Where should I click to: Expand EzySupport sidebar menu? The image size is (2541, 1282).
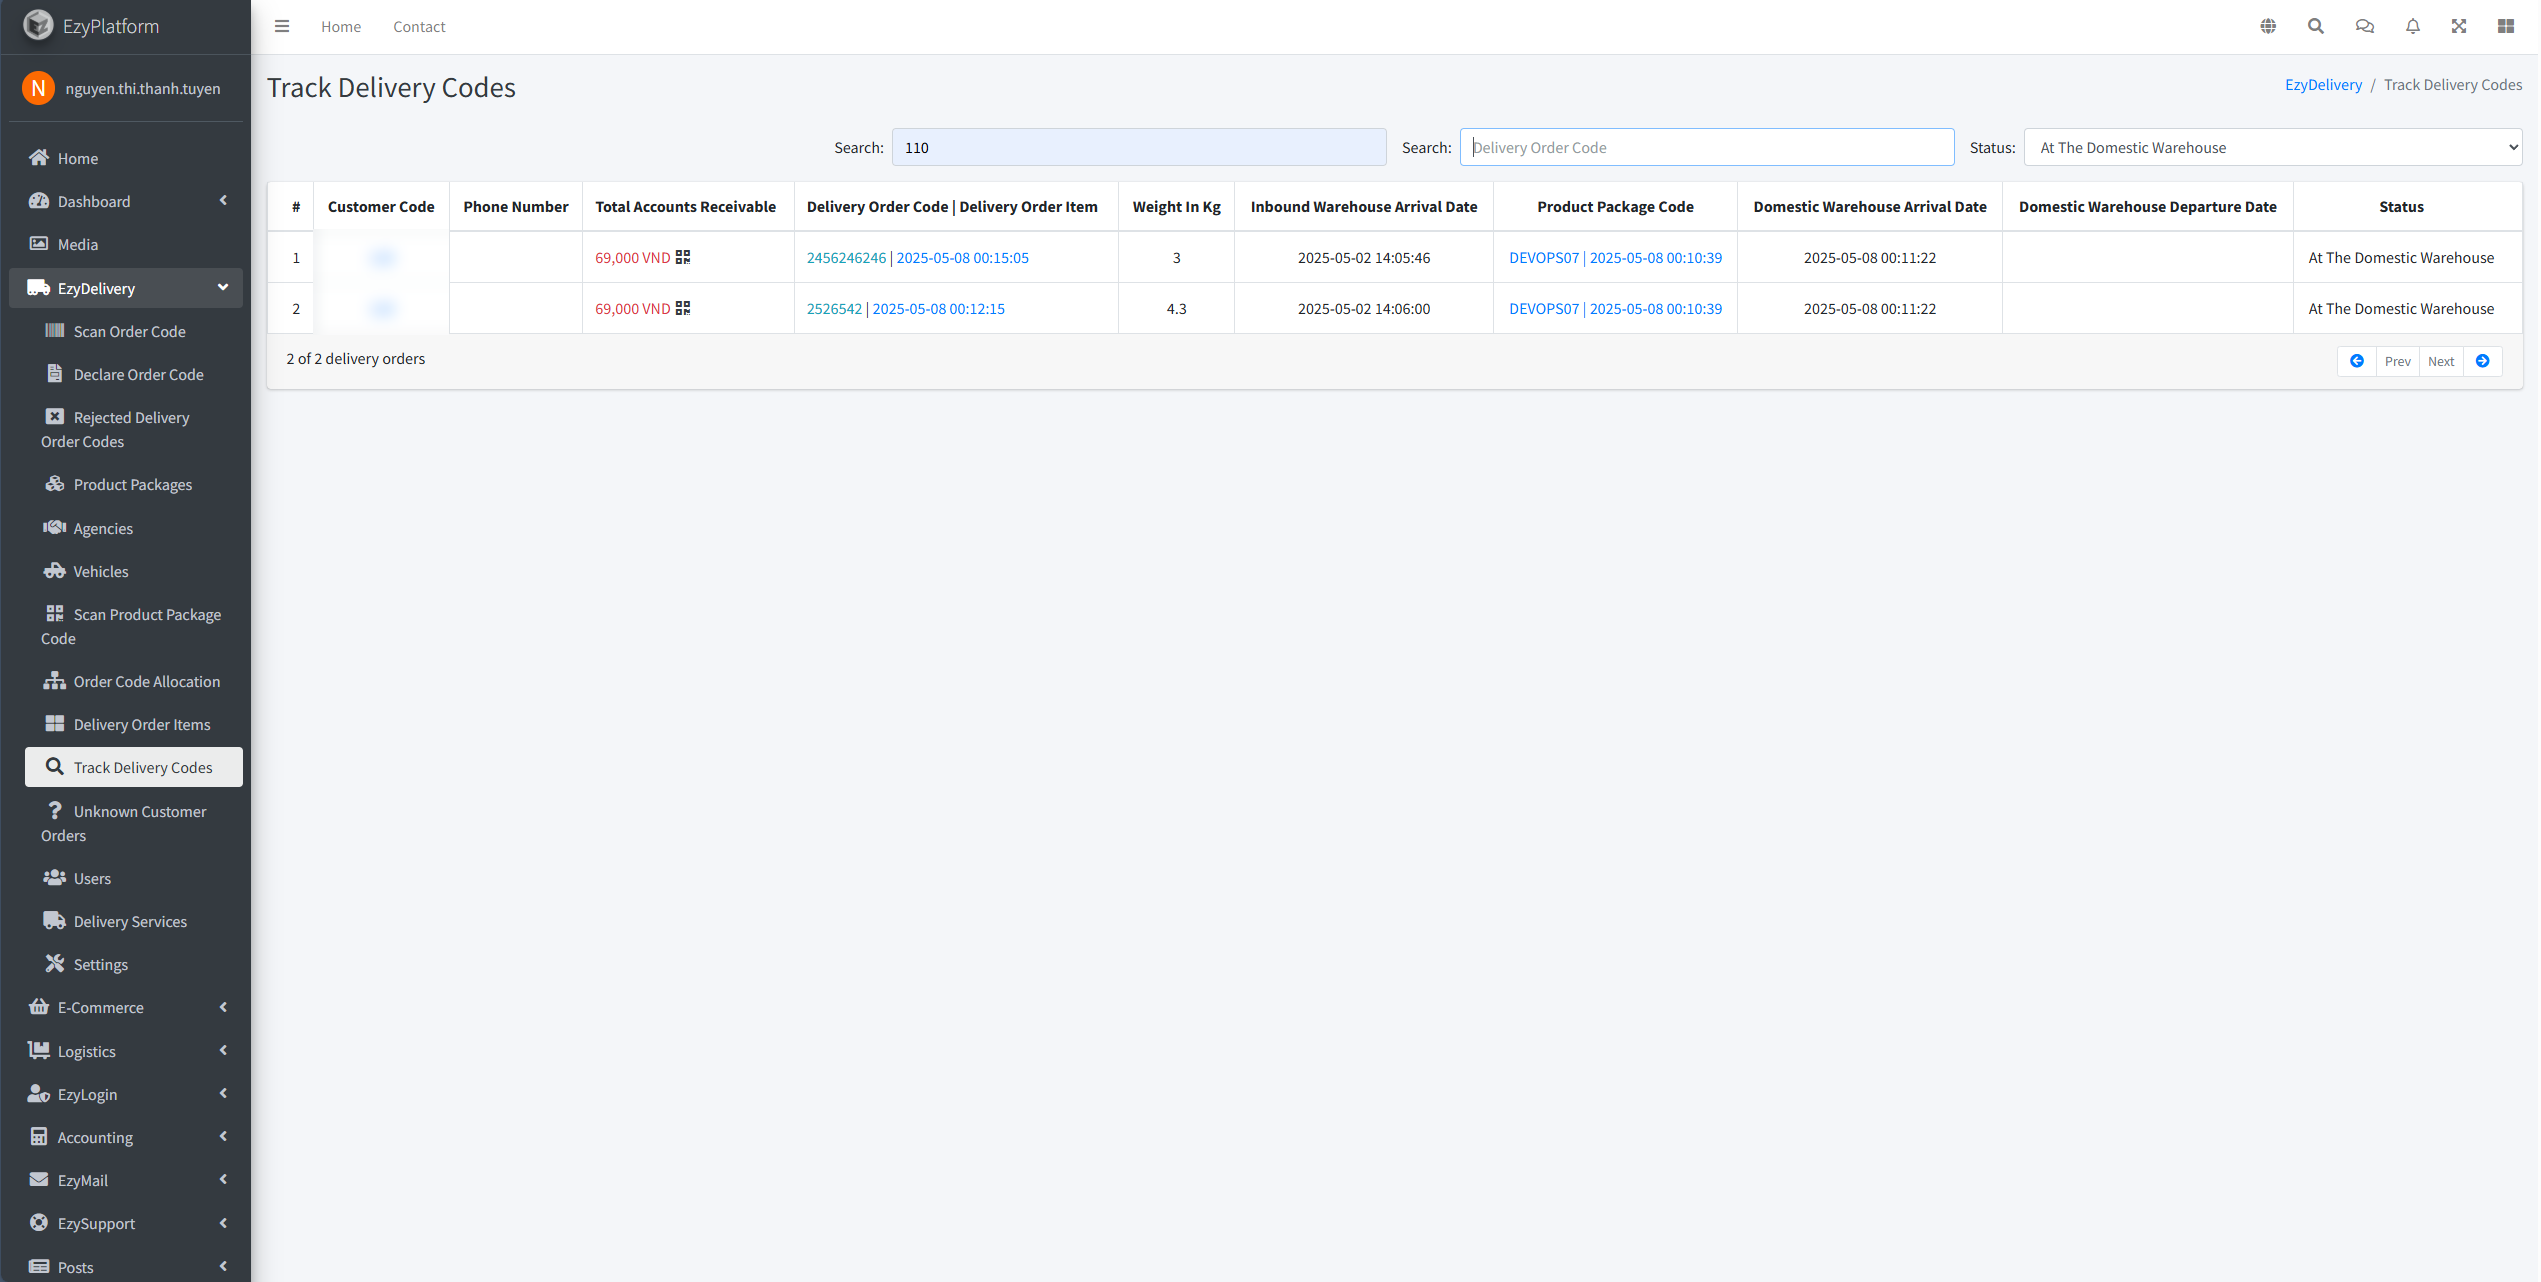(x=125, y=1223)
